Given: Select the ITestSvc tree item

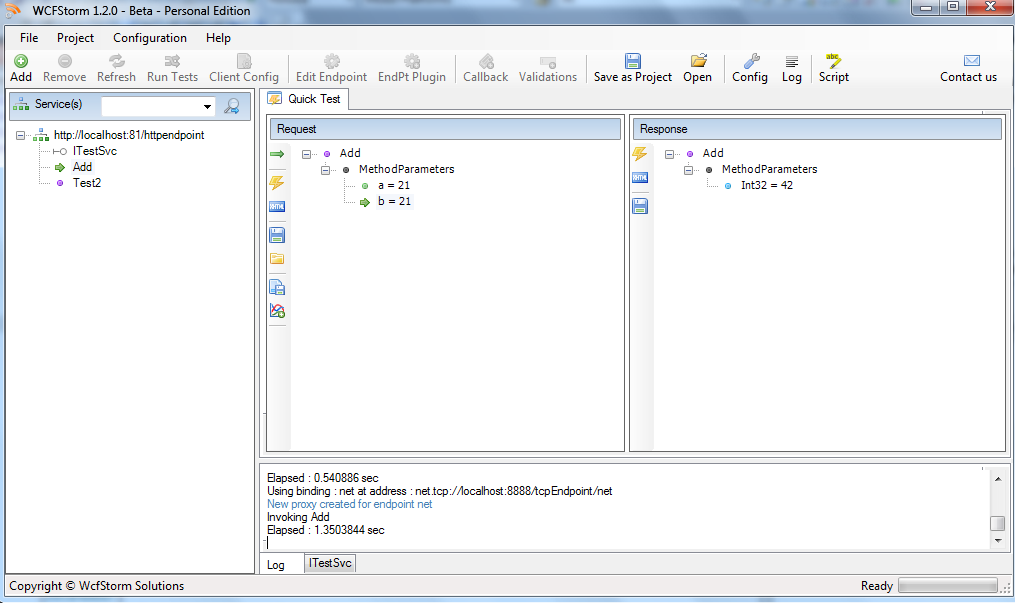Looking at the screenshot, I should 95,151.
